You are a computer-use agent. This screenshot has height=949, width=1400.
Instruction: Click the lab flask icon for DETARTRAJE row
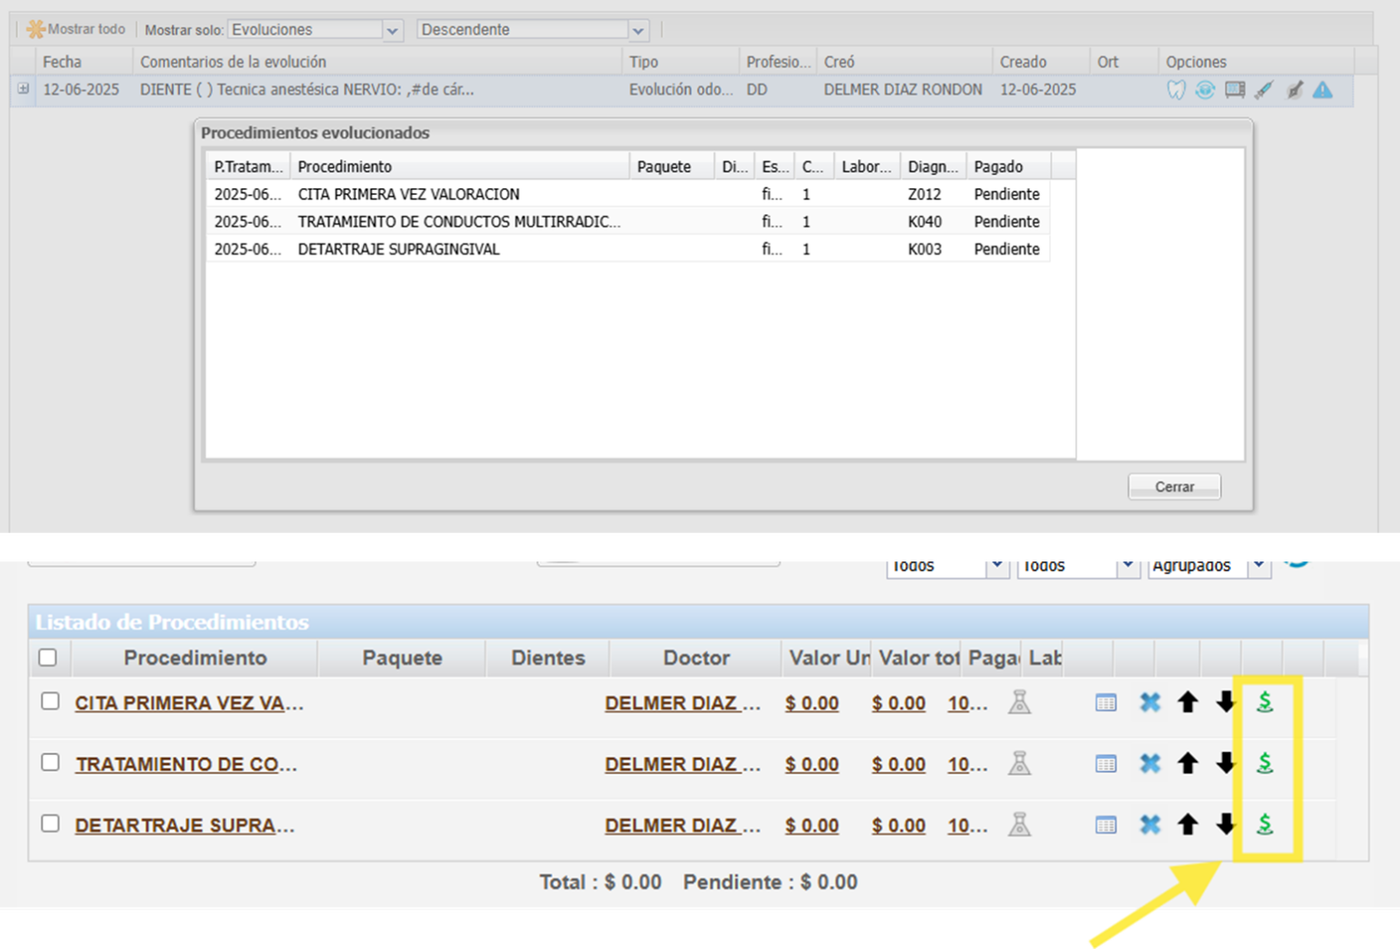[1019, 825]
